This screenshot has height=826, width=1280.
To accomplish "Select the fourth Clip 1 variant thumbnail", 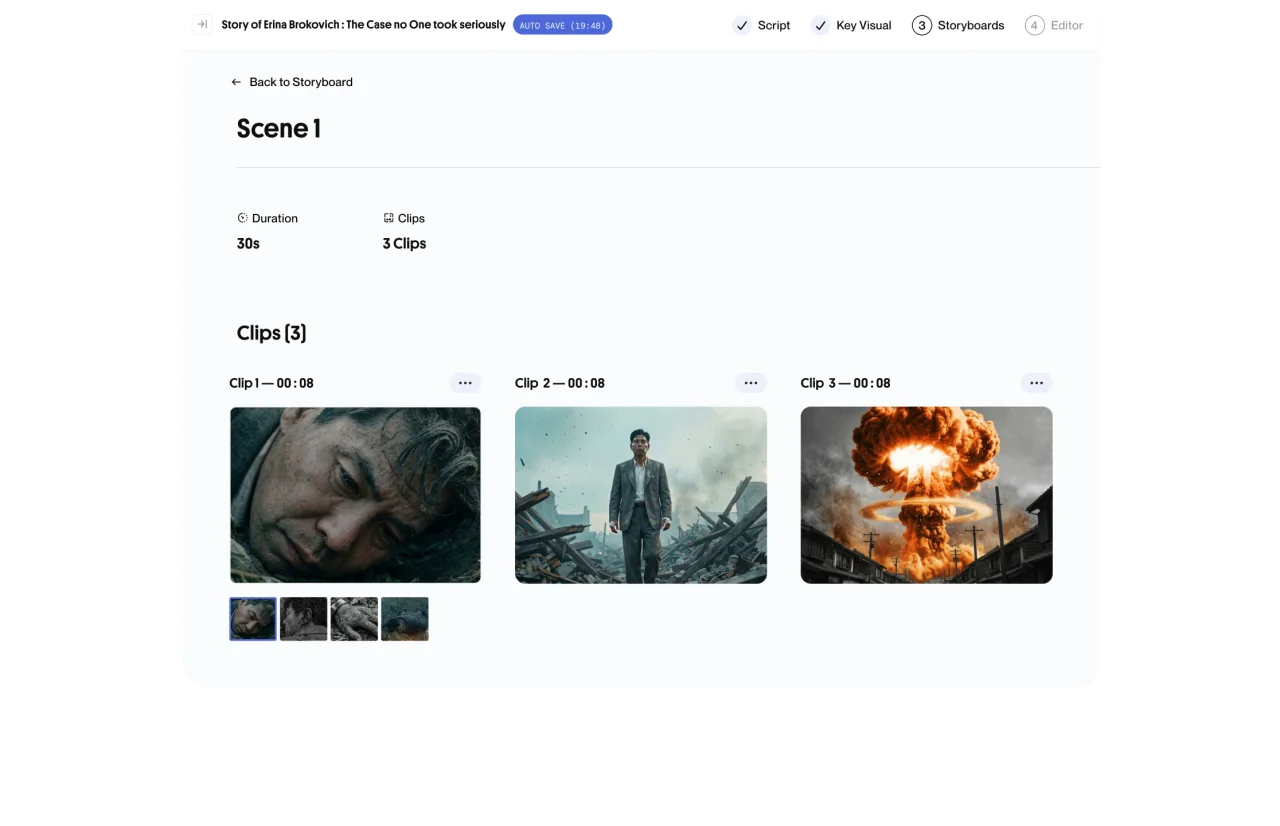I will click(405, 619).
